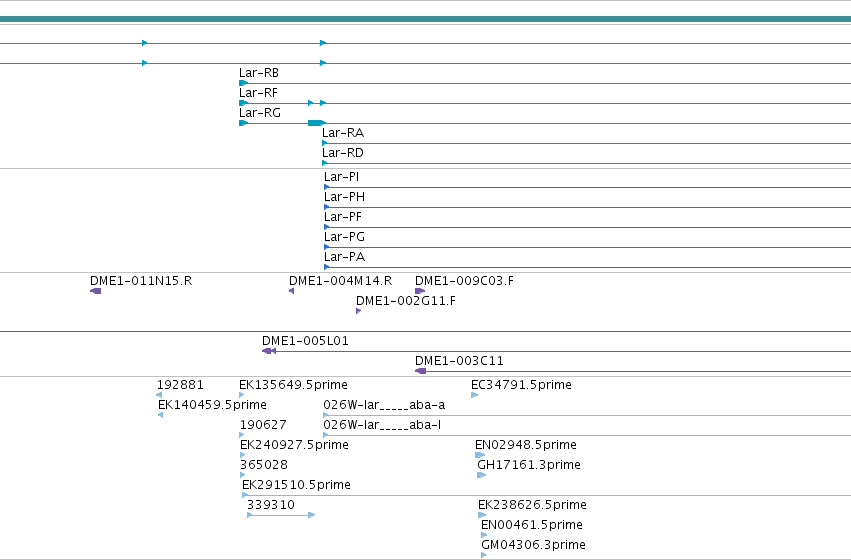Image resolution: width=851 pixels, height=560 pixels.
Task: Select the Lar-PG protein label
Action: 344,237
